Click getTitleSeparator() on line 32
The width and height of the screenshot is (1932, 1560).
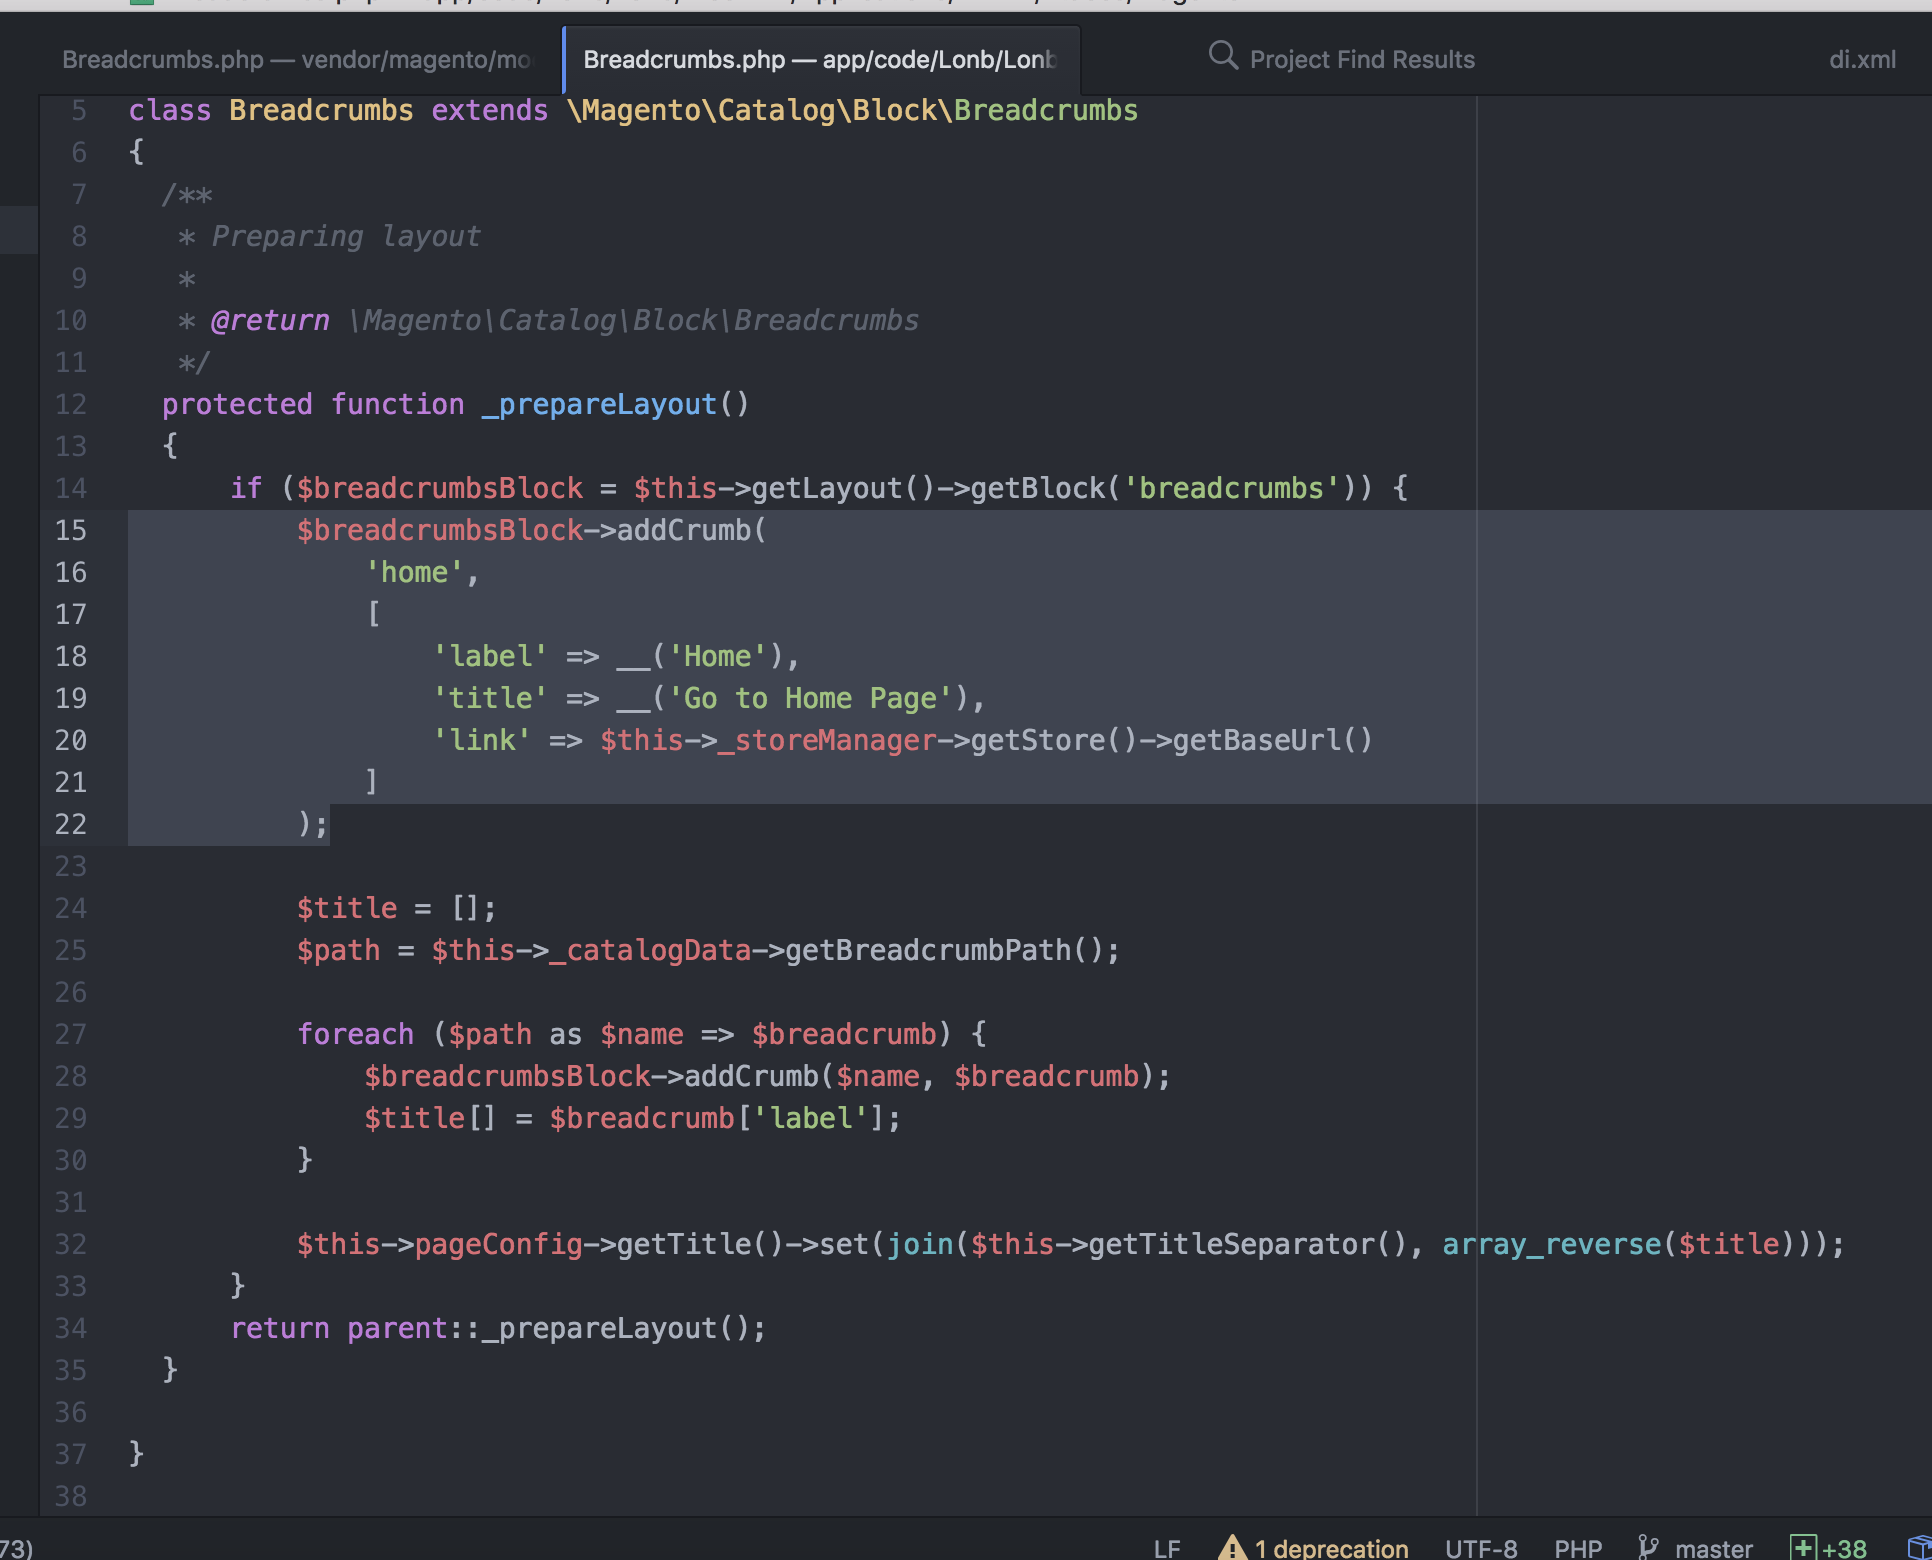1247,1244
